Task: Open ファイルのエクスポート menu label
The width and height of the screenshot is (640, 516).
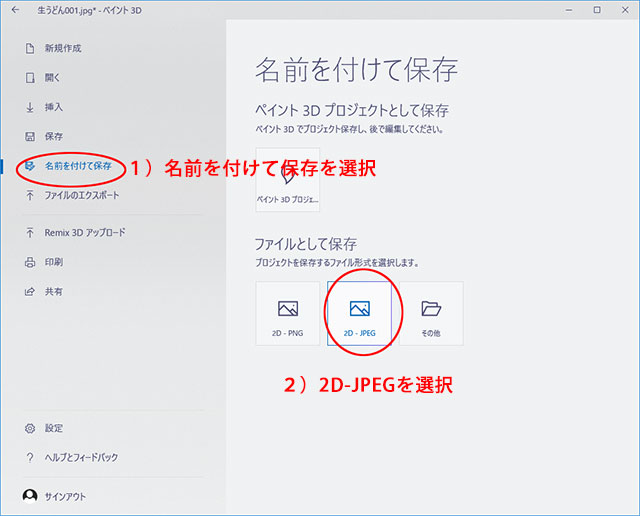Action: click(82, 195)
